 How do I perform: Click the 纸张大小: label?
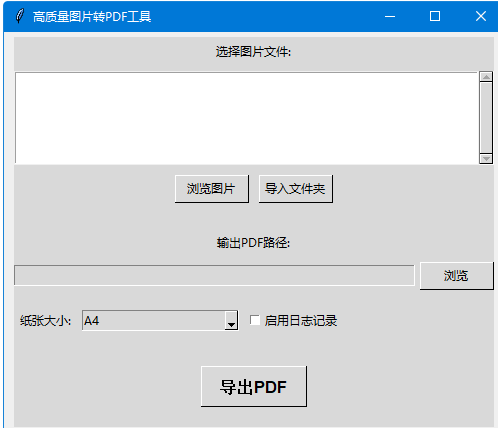click(x=45, y=321)
